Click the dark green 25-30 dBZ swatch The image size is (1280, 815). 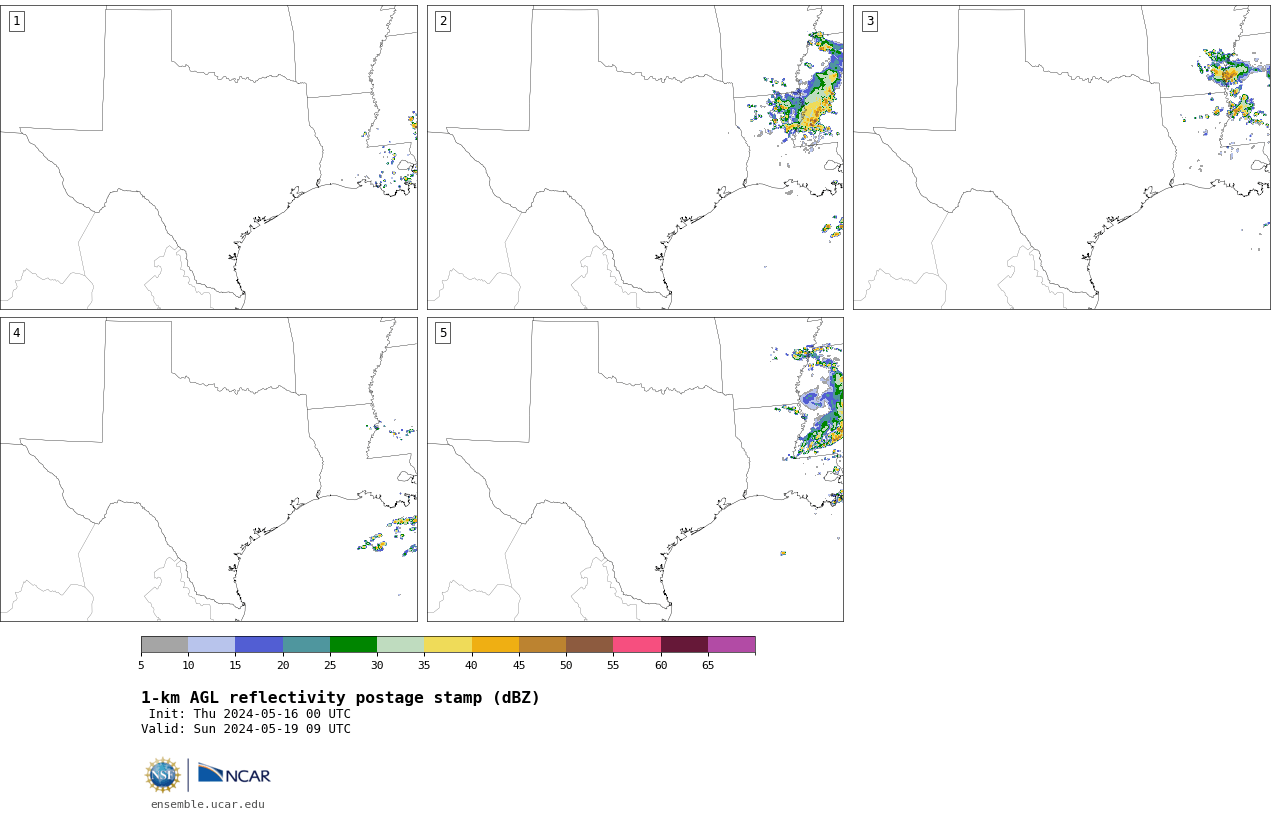tap(353, 644)
